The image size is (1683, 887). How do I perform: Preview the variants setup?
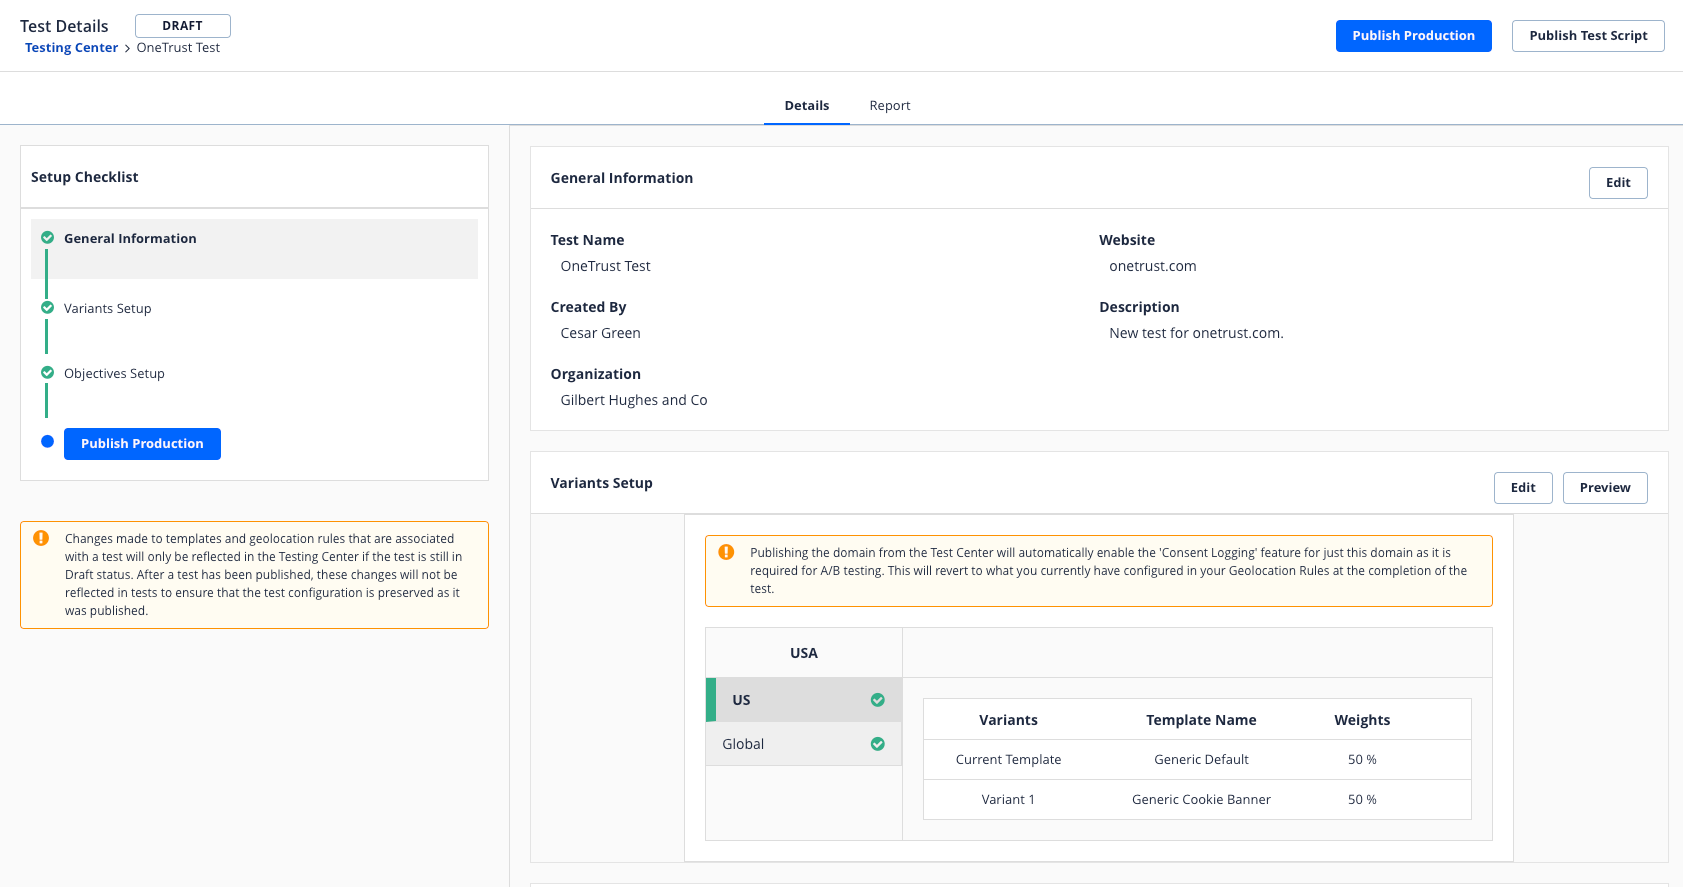1604,488
